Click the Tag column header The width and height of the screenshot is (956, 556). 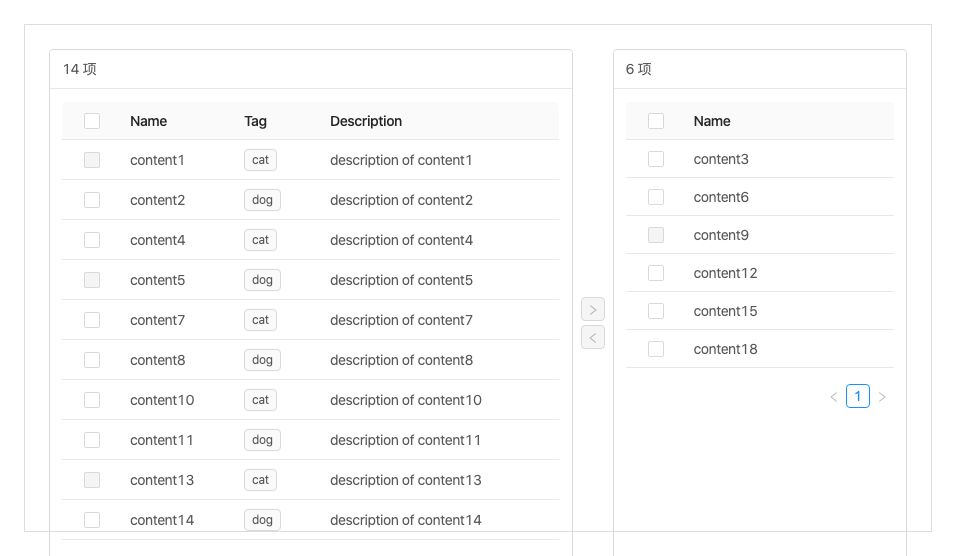pos(255,121)
